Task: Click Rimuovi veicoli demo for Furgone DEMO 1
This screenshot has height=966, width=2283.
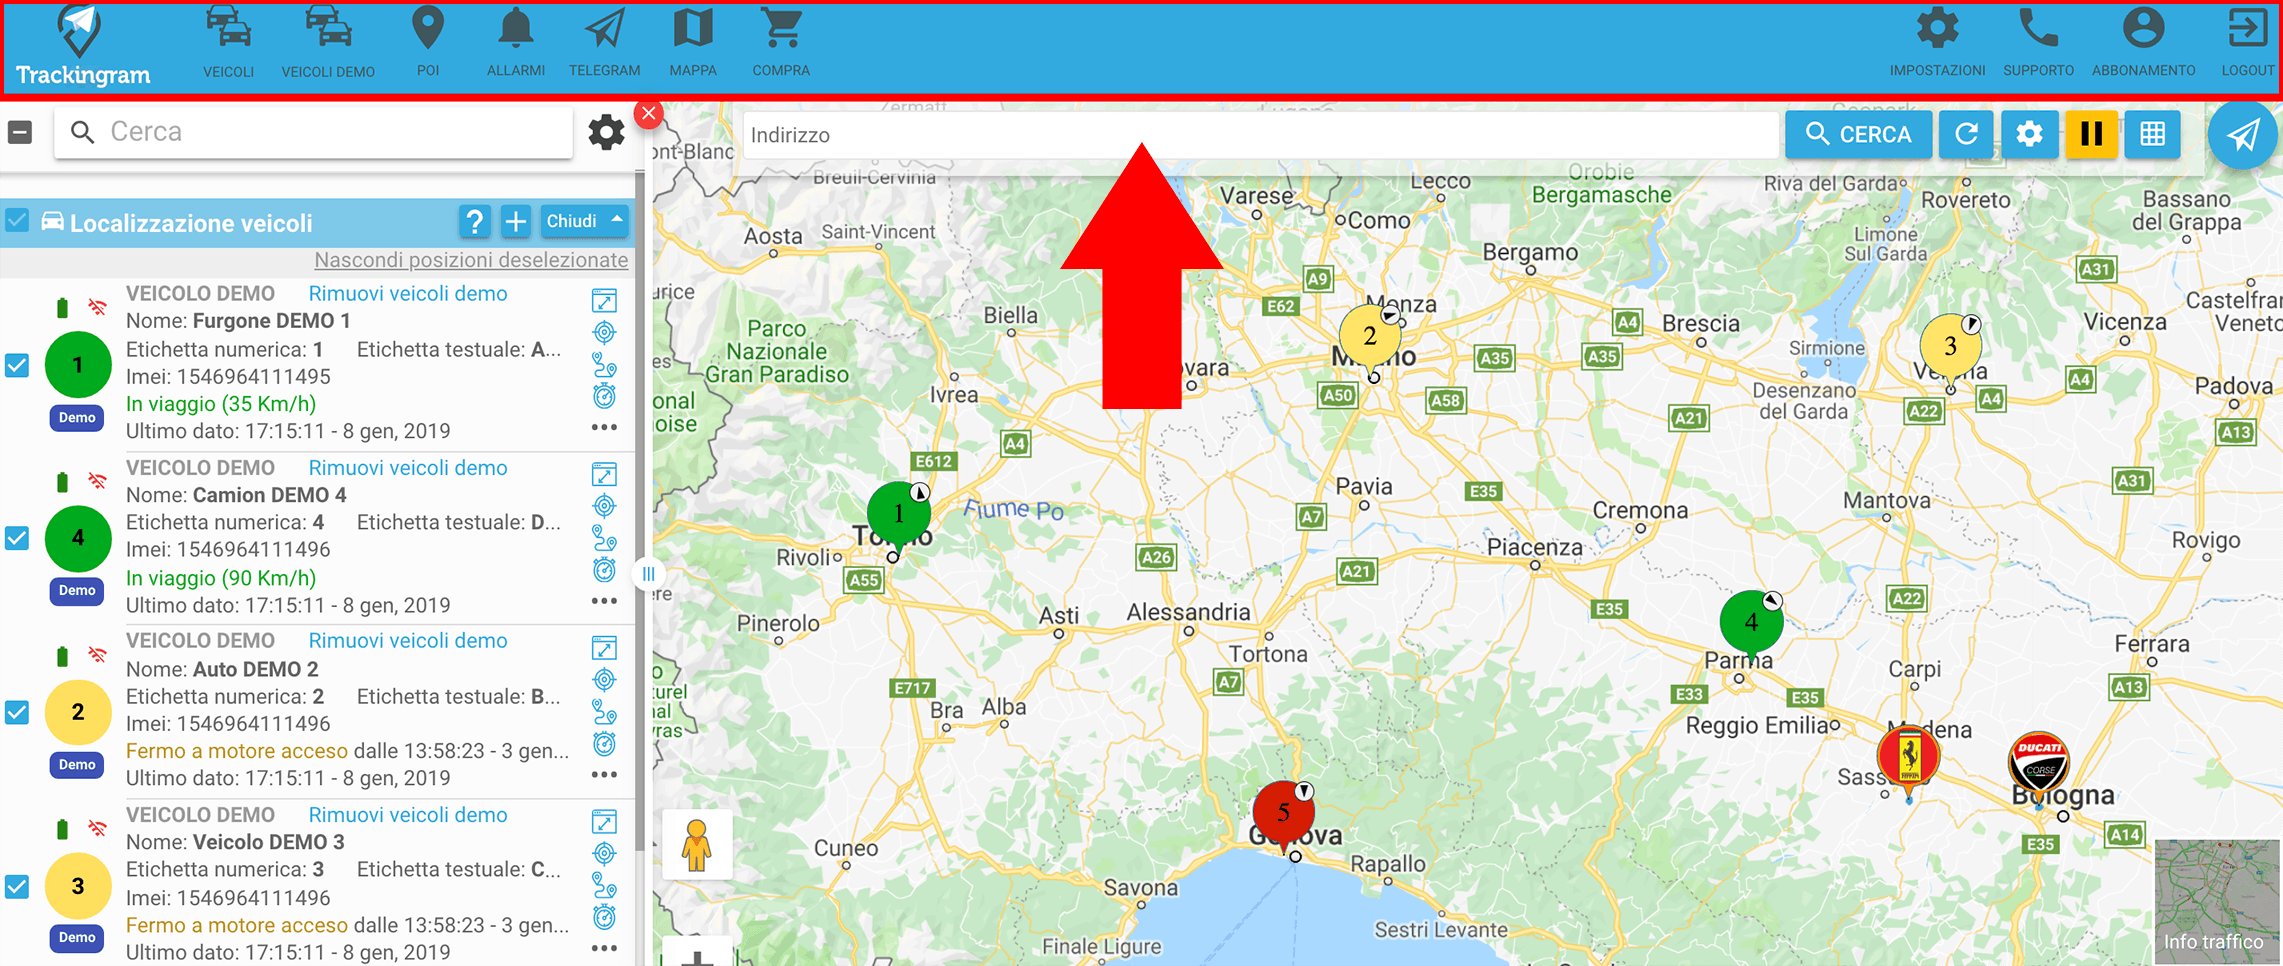Action: click(x=408, y=294)
